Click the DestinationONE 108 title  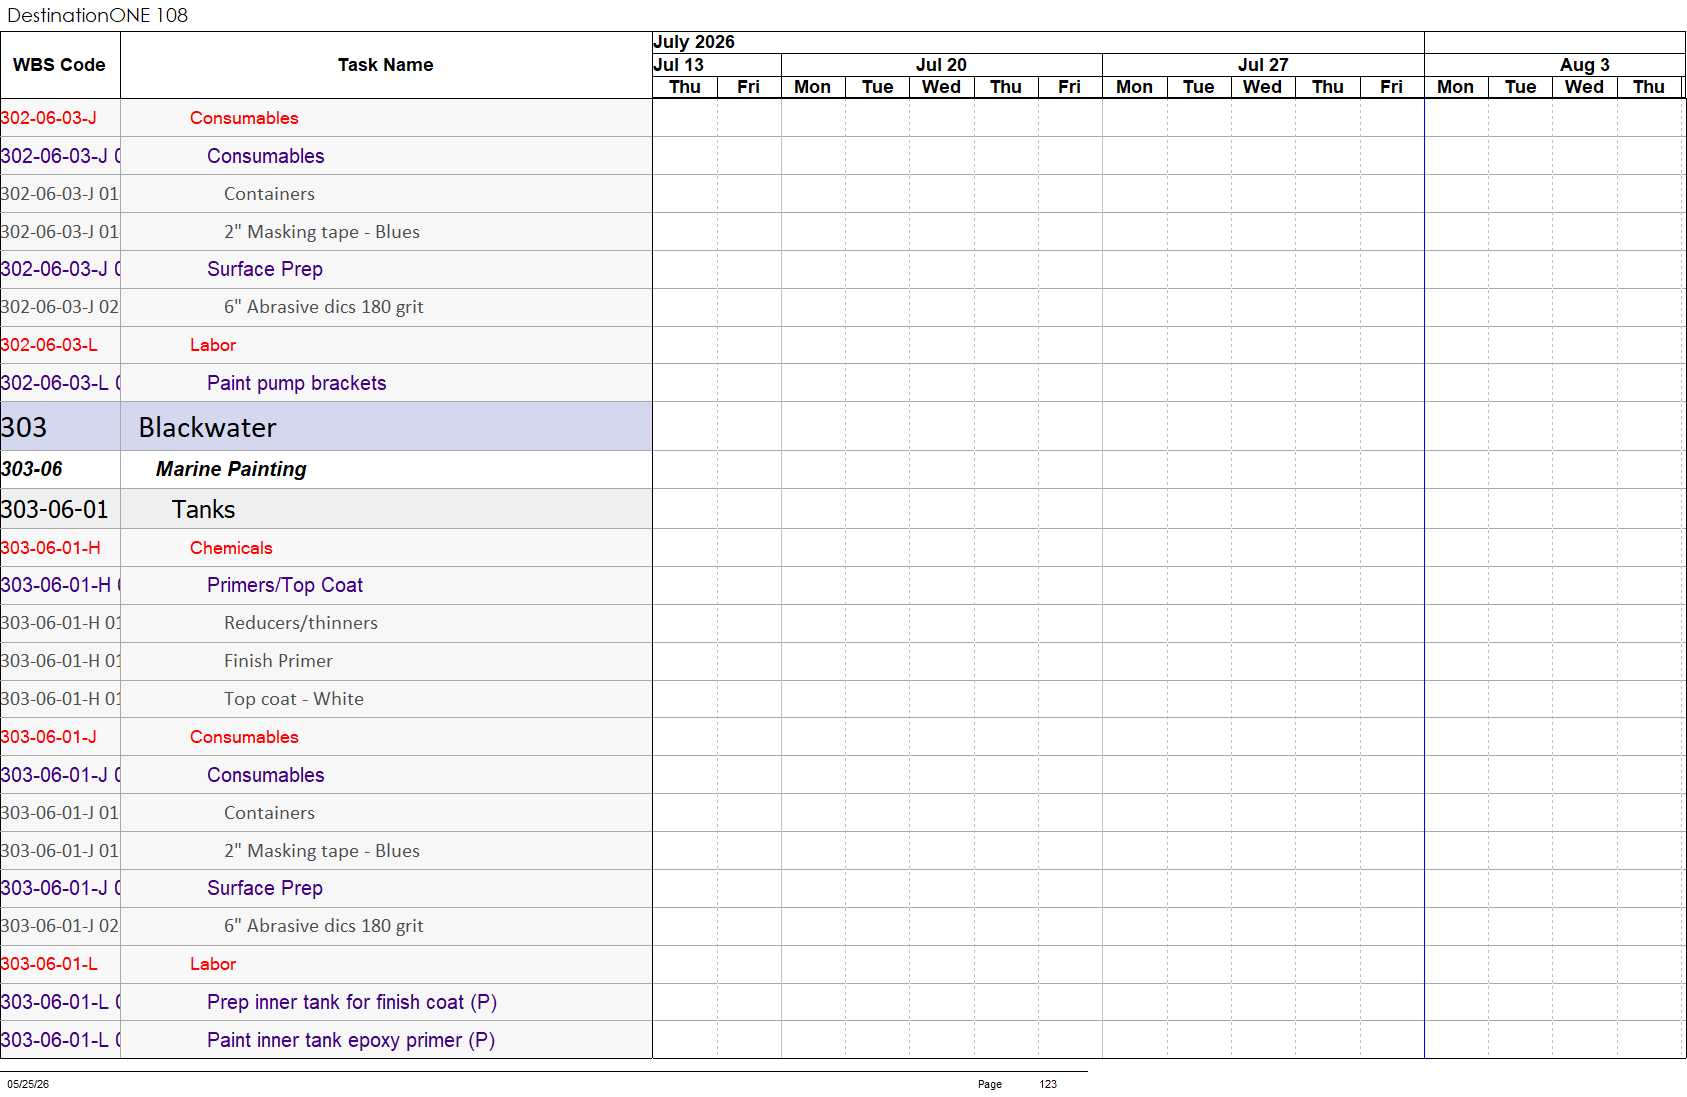tap(97, 15)
